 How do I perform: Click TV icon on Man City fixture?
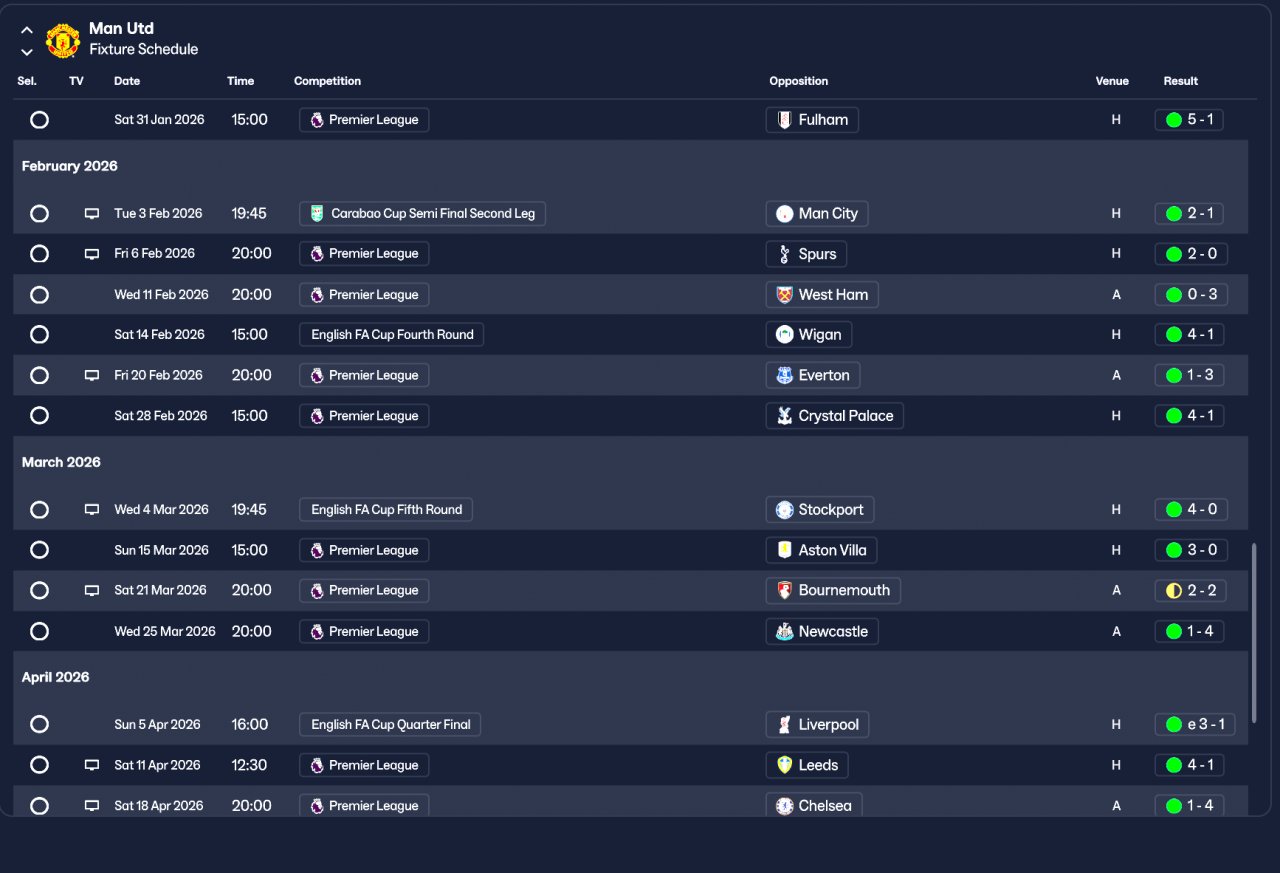(x=92, y=213)
